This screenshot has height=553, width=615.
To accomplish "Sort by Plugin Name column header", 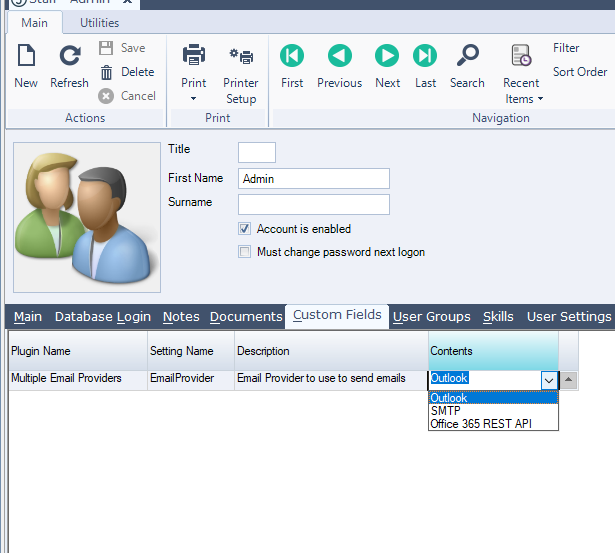I will (78, 351).
